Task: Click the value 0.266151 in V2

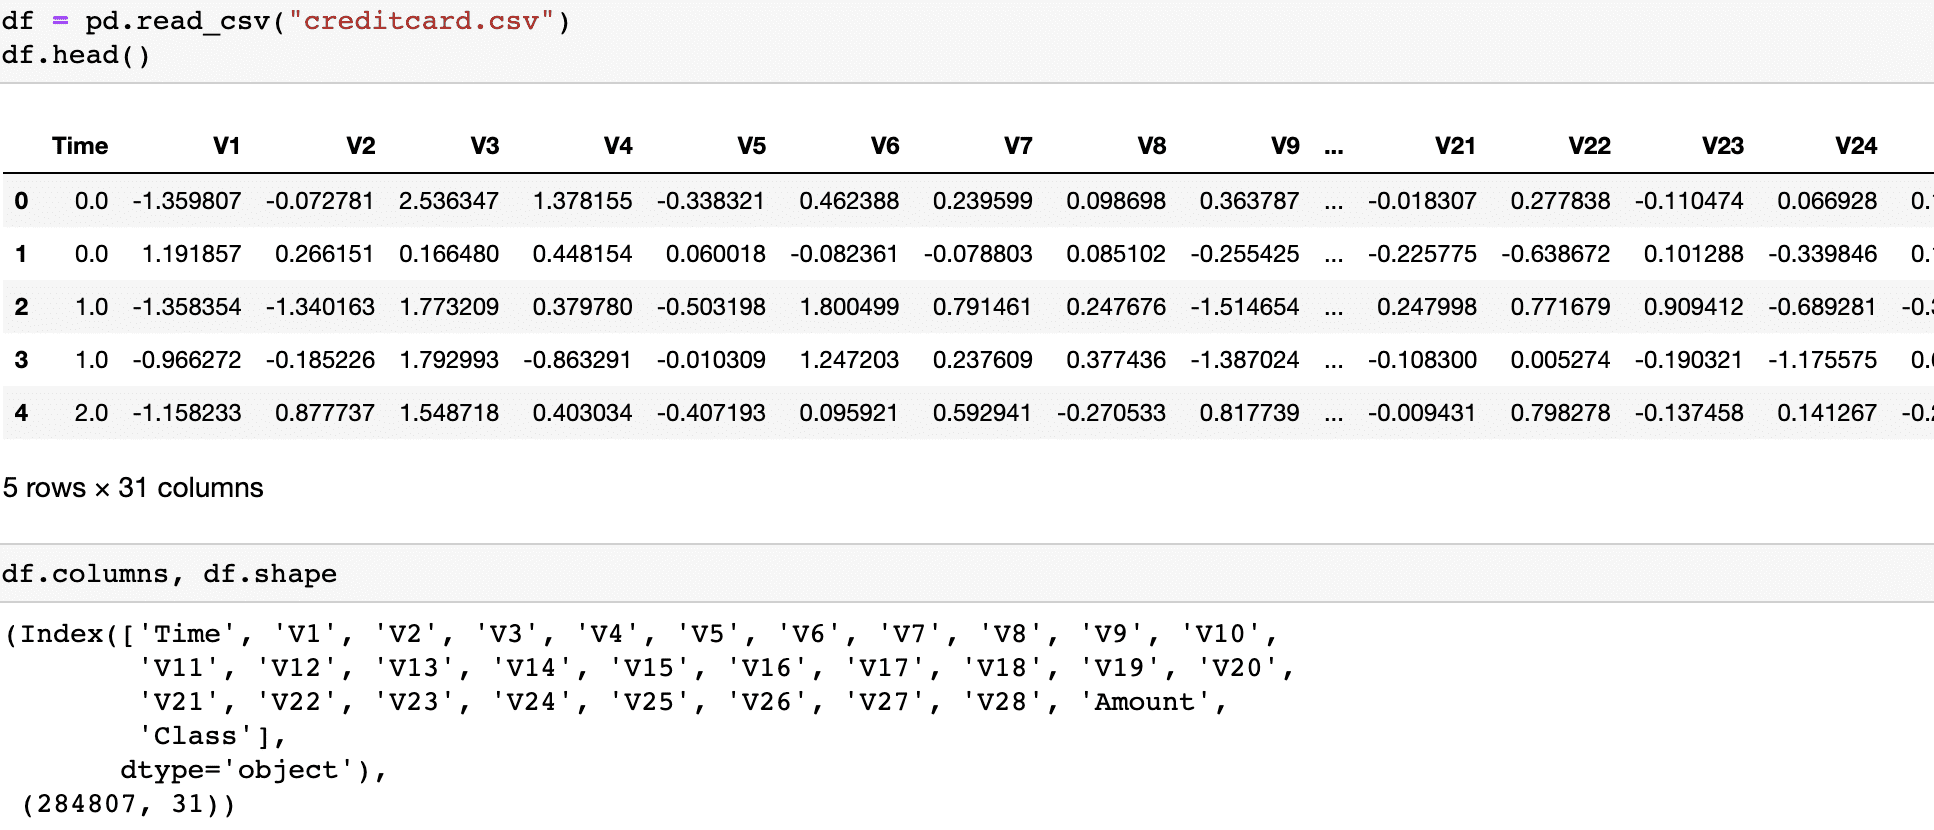Action: (x=325, y=254)
